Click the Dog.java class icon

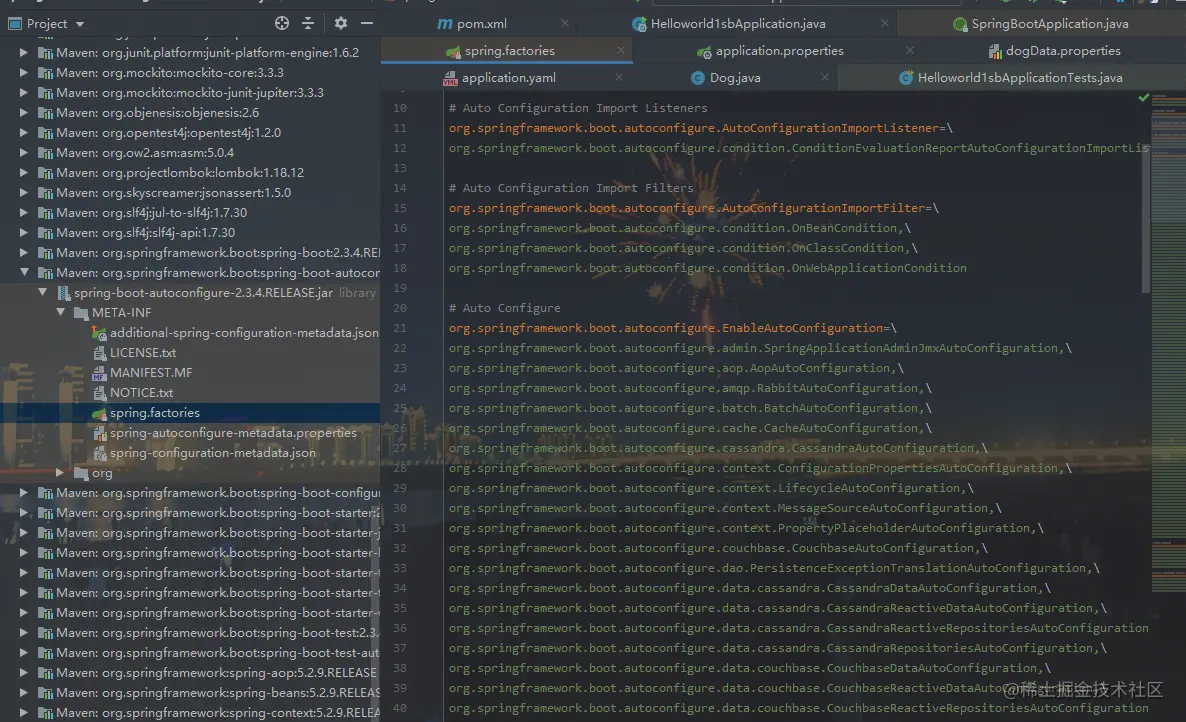click(698, 78)
